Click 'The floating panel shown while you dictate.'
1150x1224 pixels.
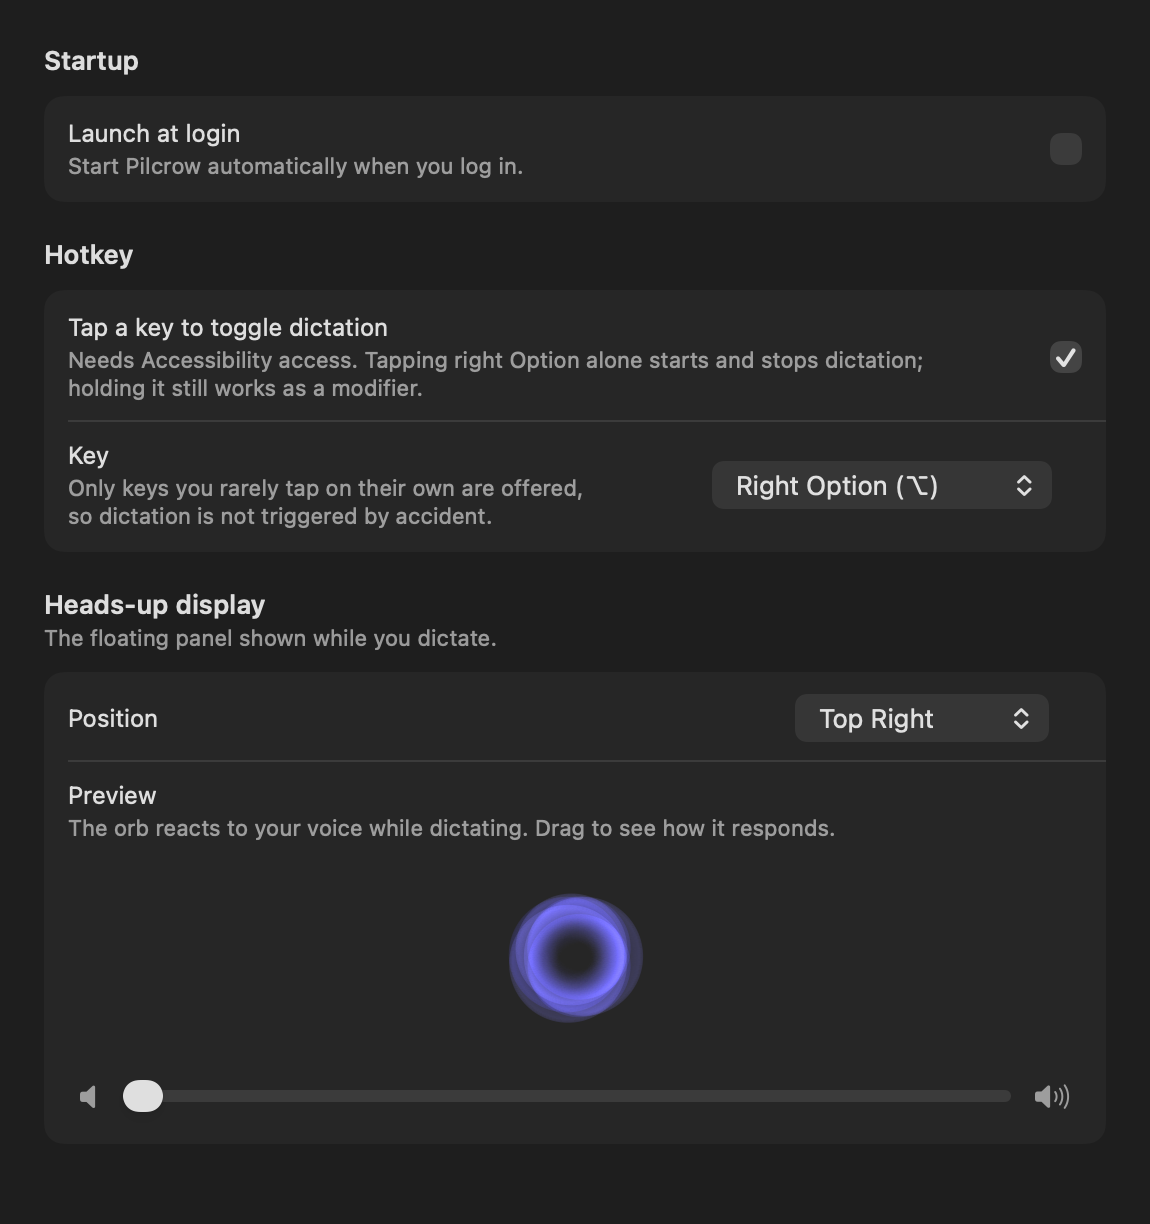pyautogui.click(x=270, y=638)
